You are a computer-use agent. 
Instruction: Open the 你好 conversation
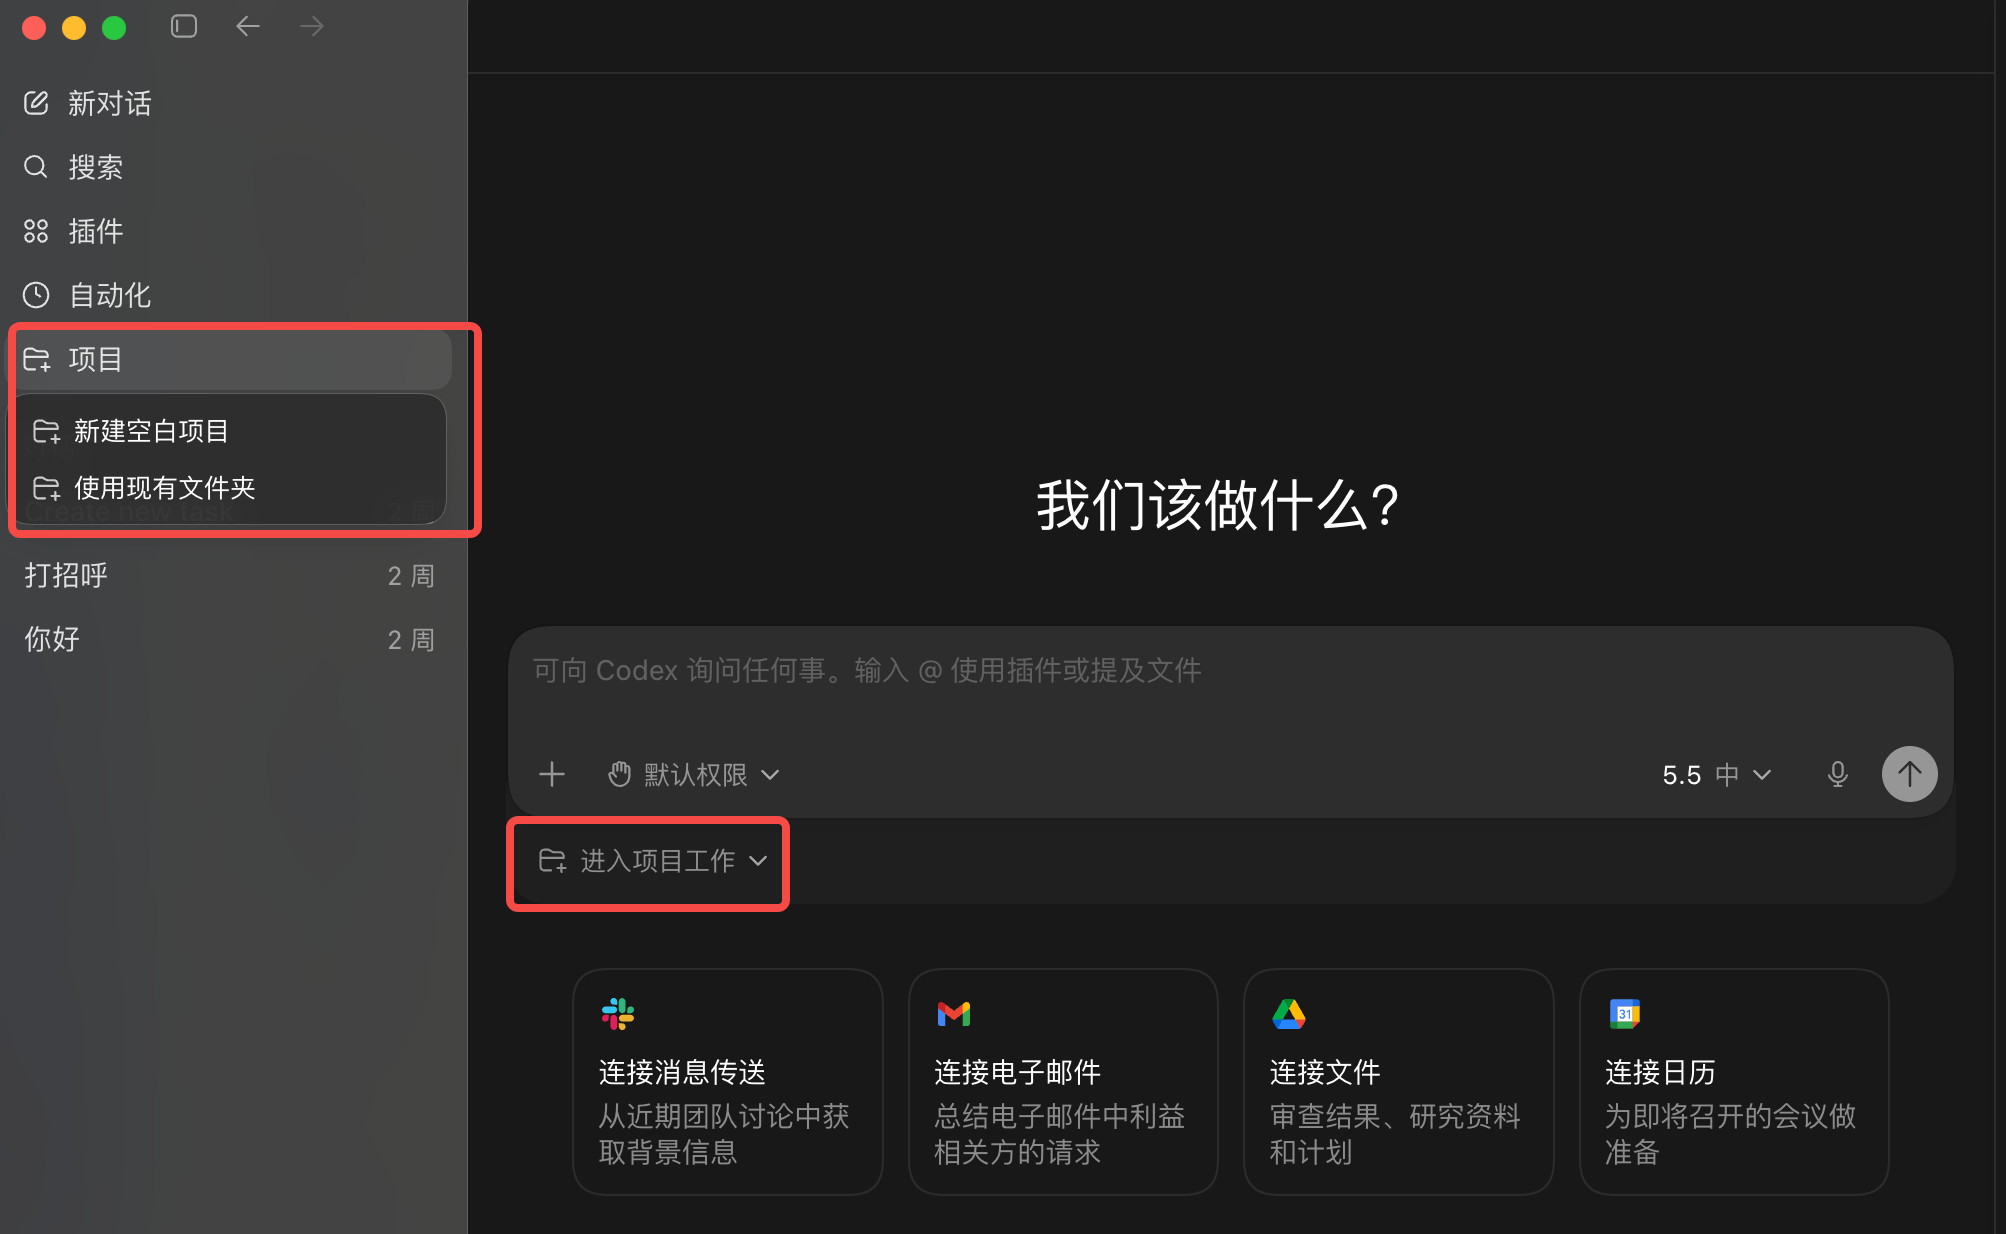pyautogui.click(x=230, y=639)
